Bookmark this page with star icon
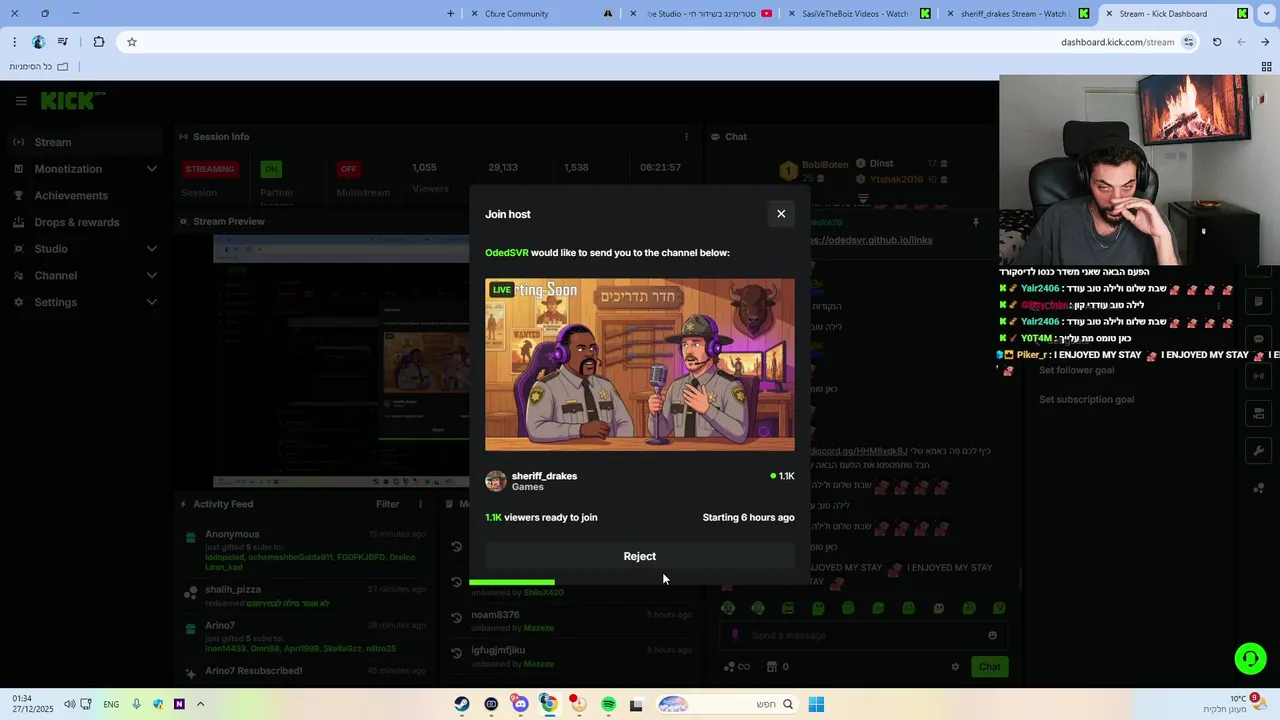Screen dimensions: 1280x720 pos(131,42)
